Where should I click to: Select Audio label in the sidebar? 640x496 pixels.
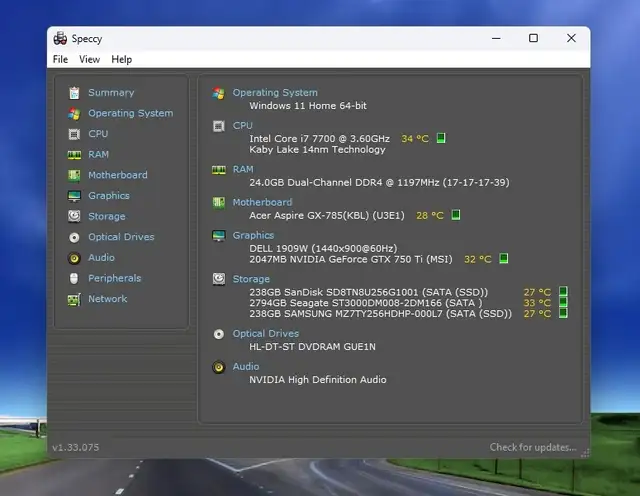pos(101,258)
